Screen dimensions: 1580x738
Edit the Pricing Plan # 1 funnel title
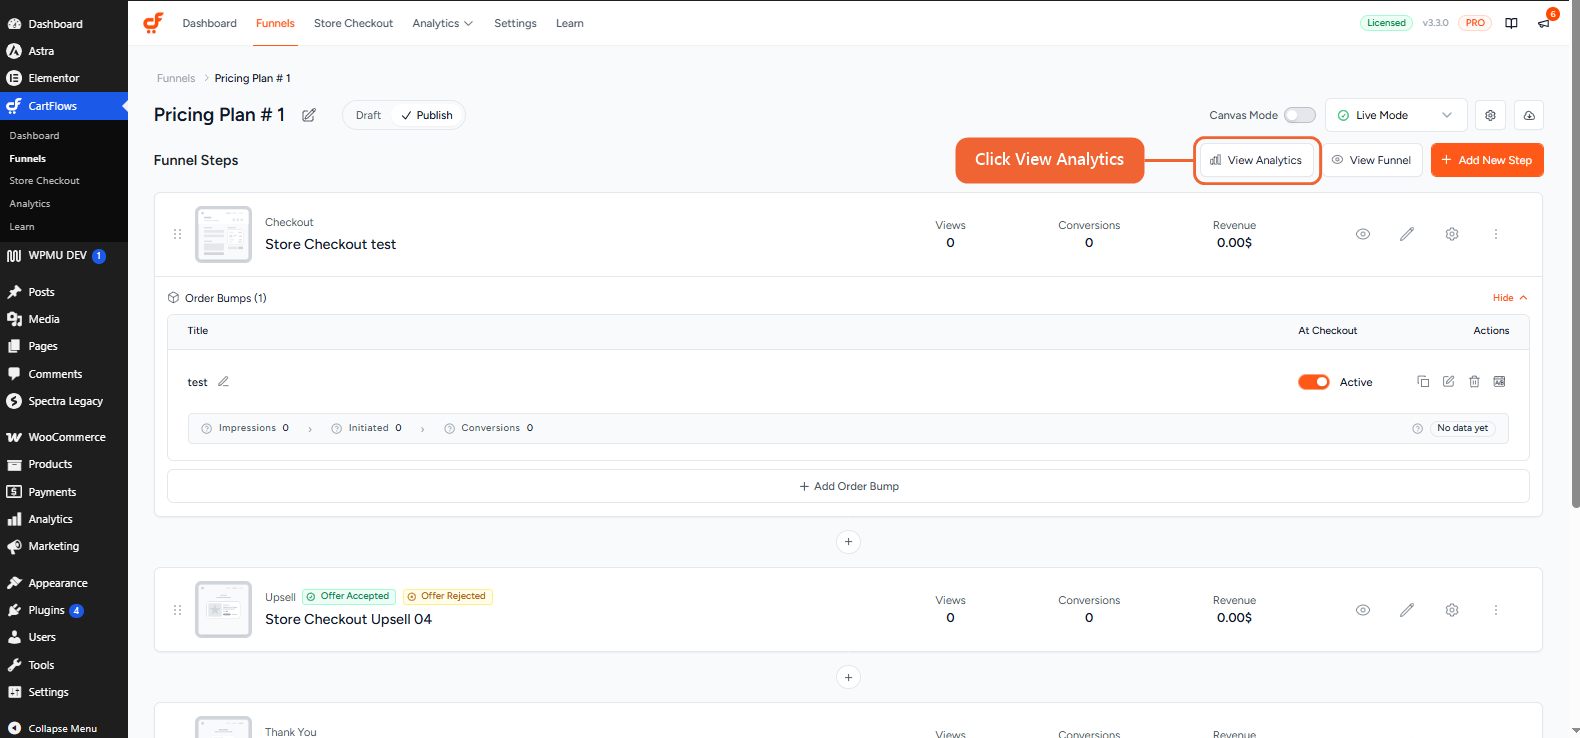point(309,115)
